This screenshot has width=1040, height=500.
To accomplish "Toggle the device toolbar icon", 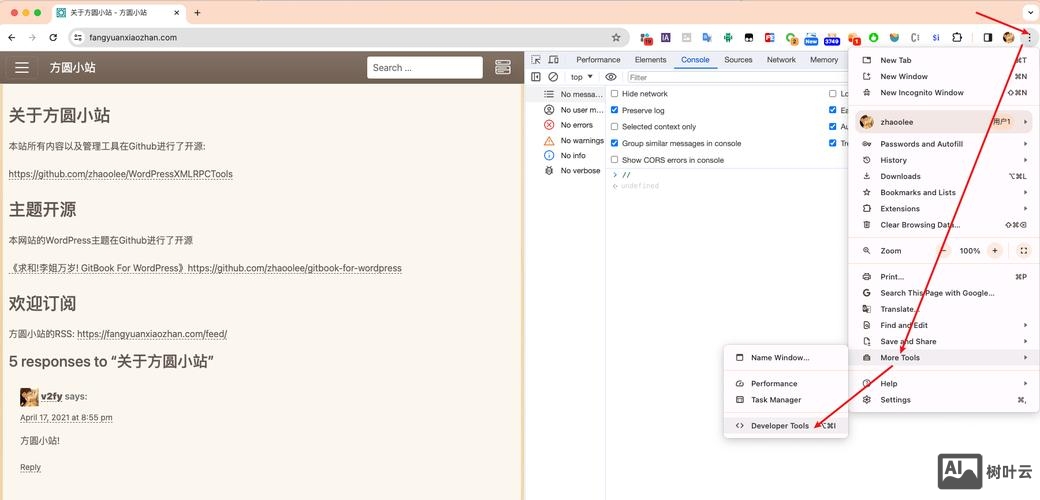I will tap(553, 60).
